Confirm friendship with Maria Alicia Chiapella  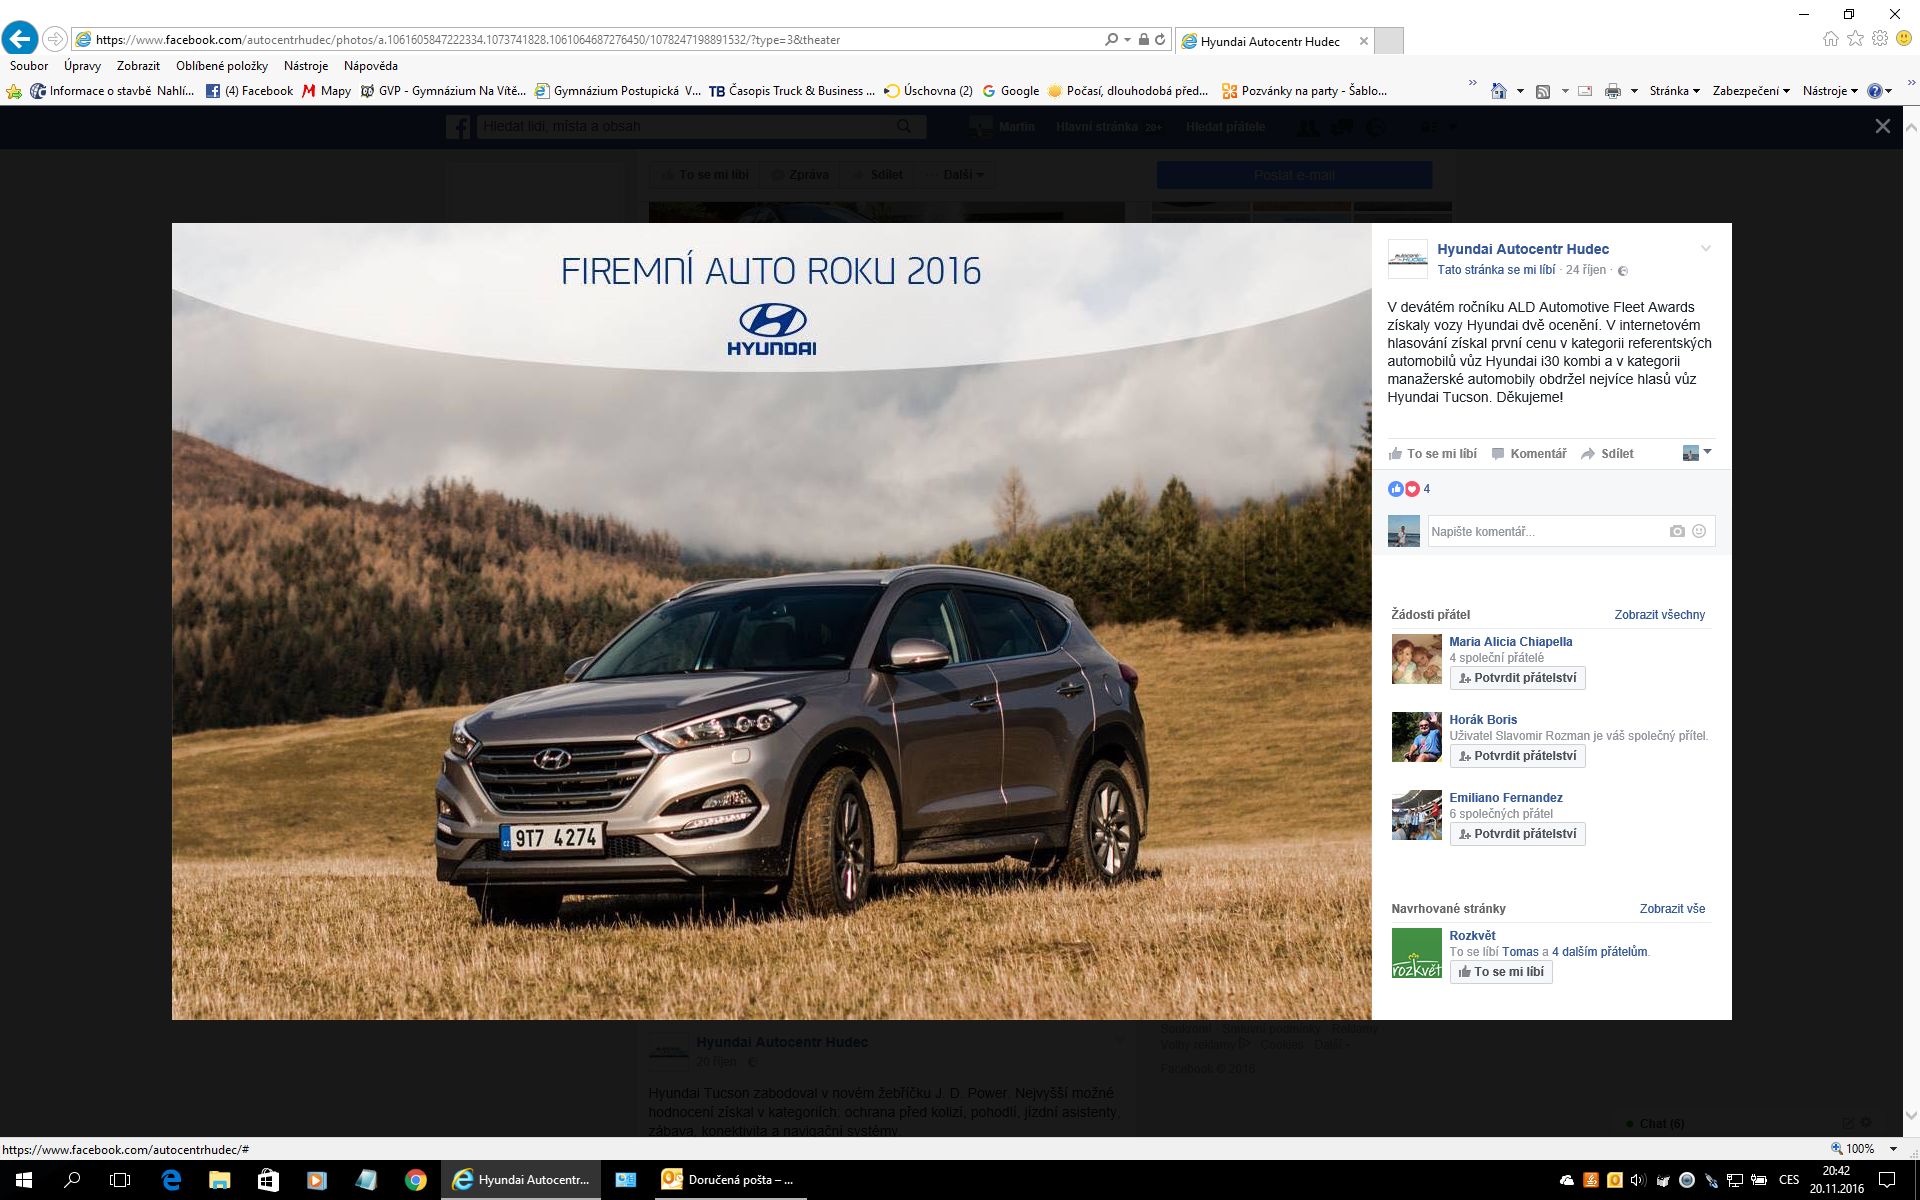coord(1517,678)
